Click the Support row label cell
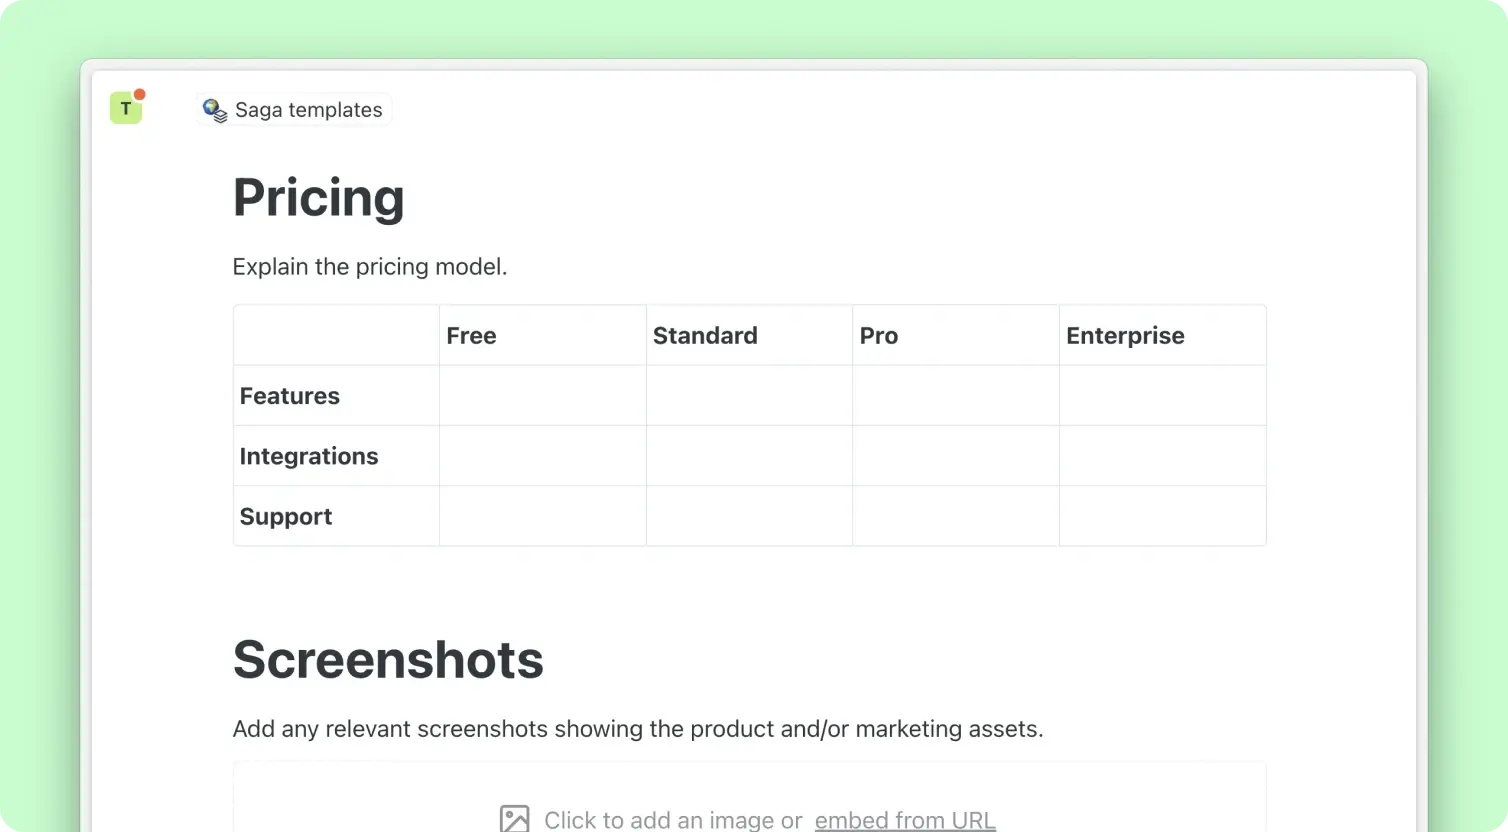 336,516
